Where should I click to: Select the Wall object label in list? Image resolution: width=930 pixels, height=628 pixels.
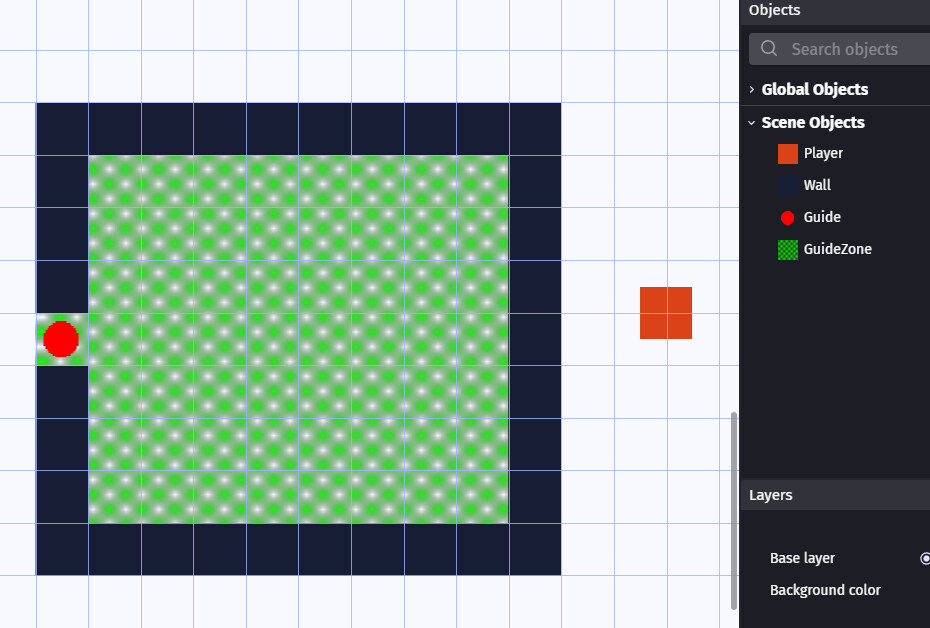(x=817, y=185)
